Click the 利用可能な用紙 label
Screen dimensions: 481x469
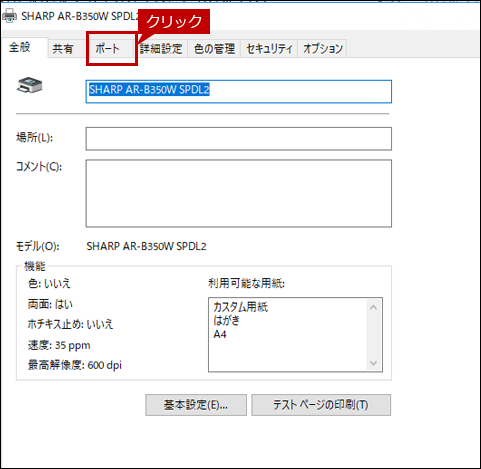[x=246, y=284]
